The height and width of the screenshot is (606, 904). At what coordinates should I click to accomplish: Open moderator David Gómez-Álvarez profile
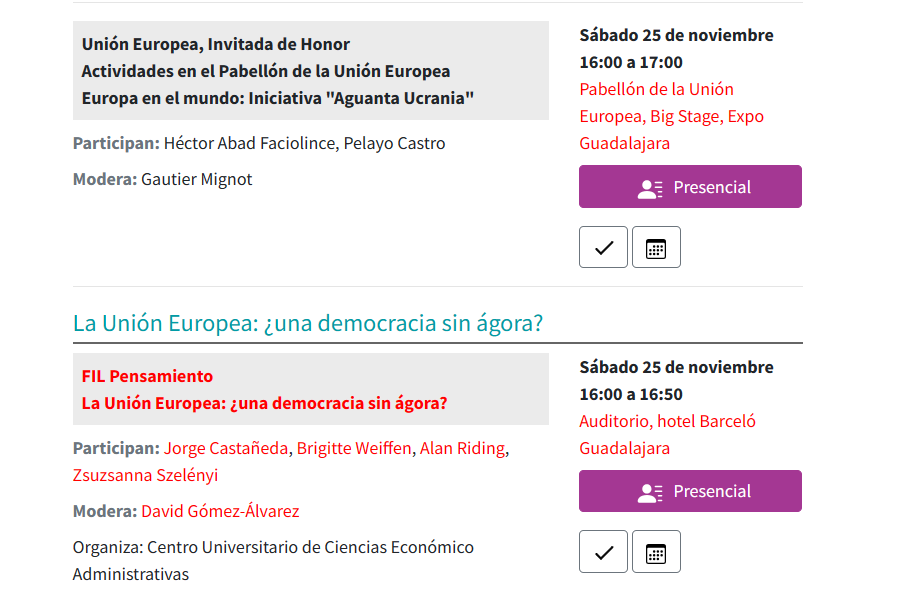coord(220,511)
